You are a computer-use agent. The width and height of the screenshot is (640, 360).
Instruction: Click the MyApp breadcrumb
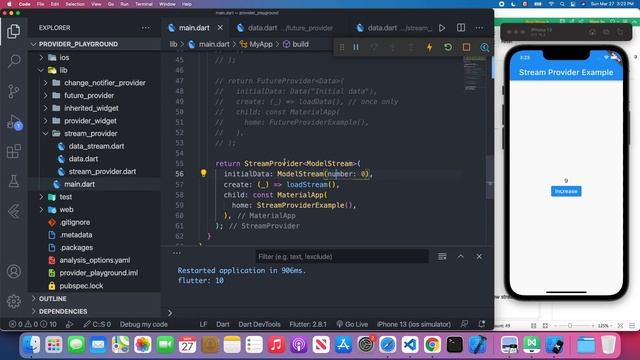click(260, 44)
